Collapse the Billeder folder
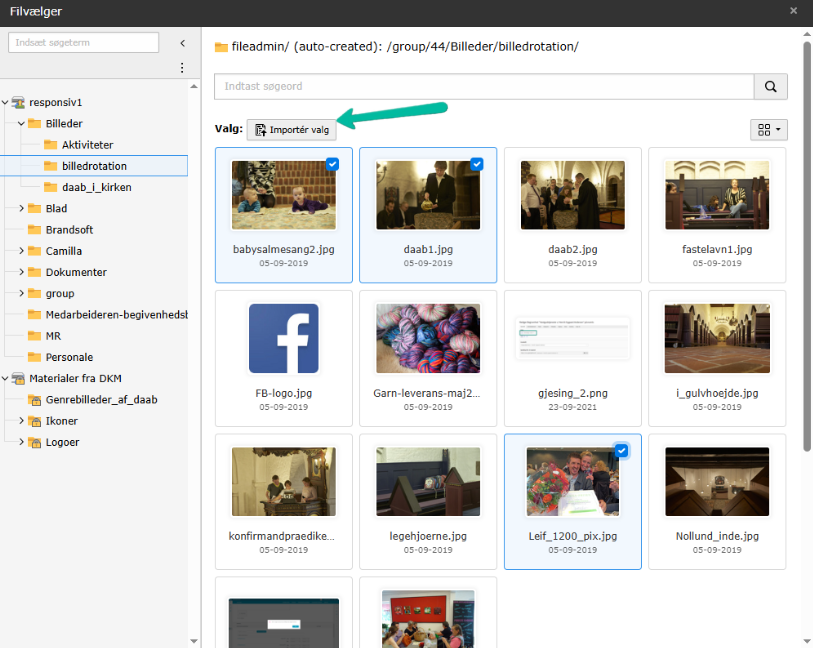 (21, 124)
